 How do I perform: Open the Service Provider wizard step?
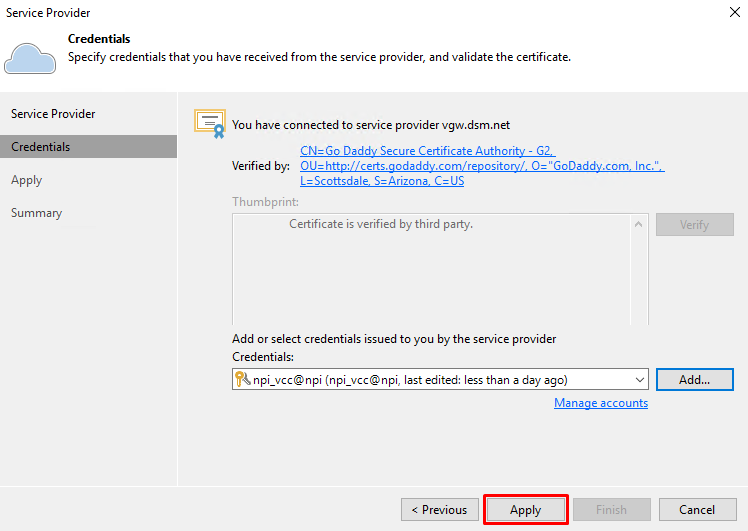point(53,114)
